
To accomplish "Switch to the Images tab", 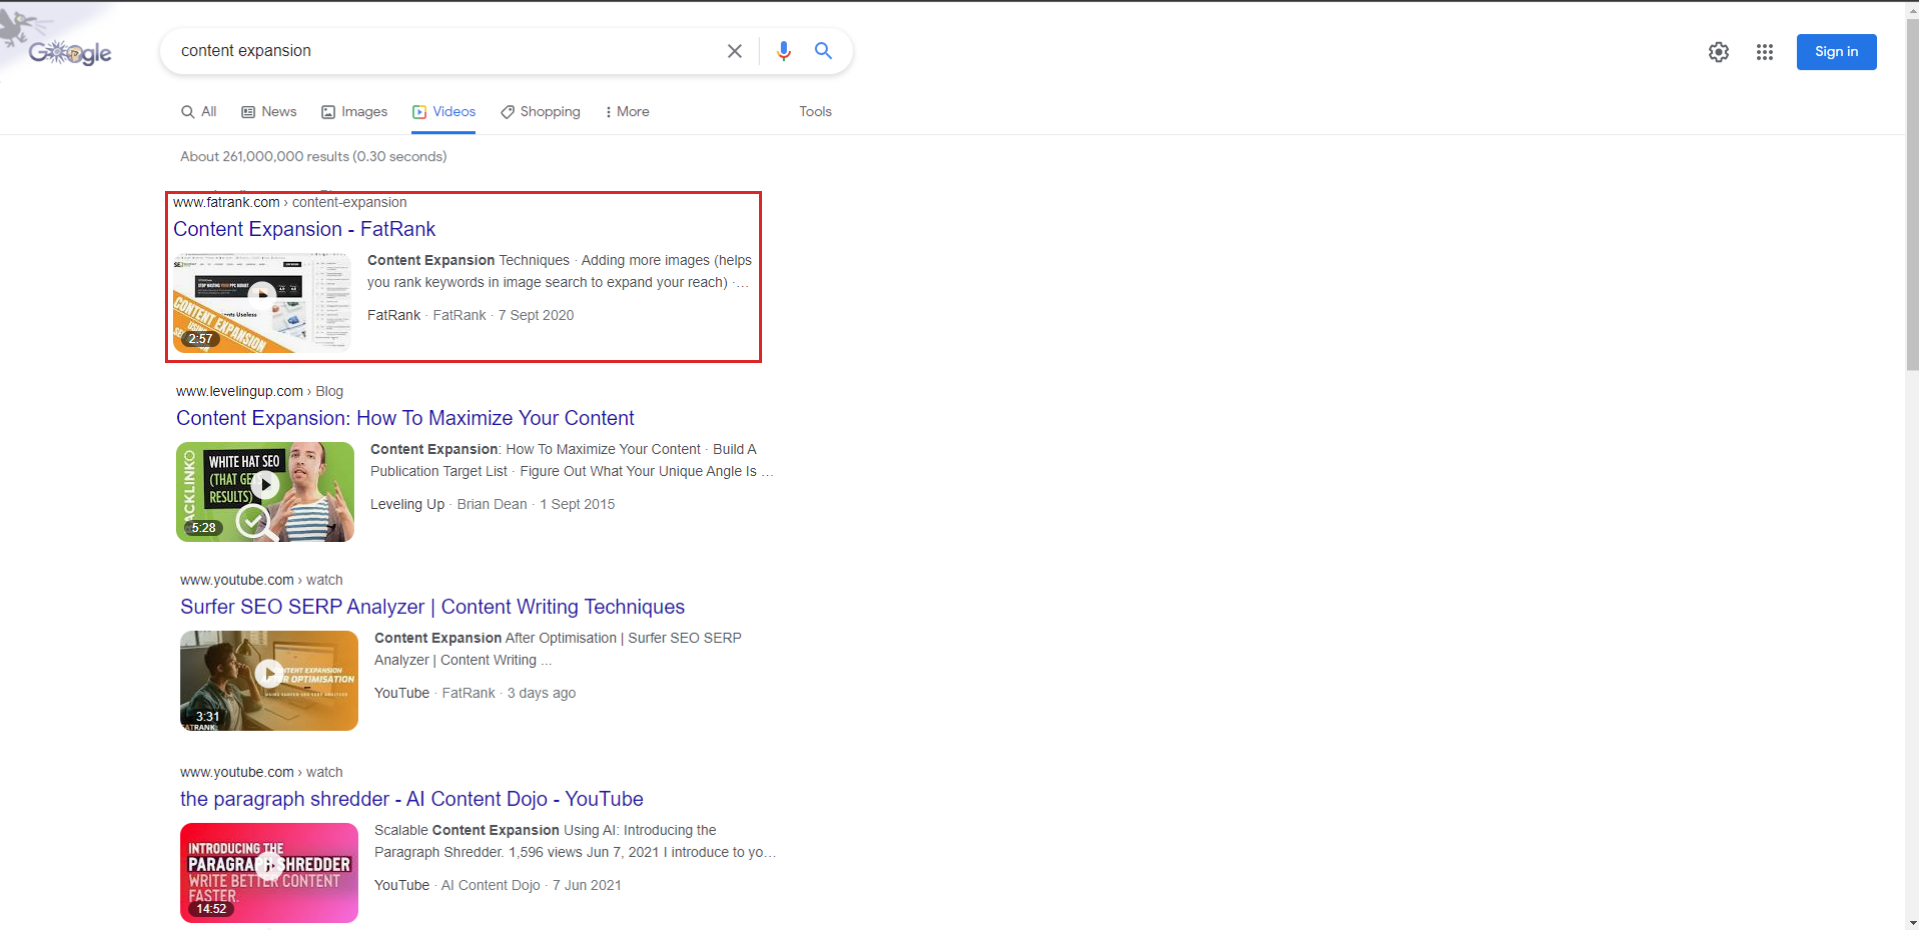I will coord(354,112).
